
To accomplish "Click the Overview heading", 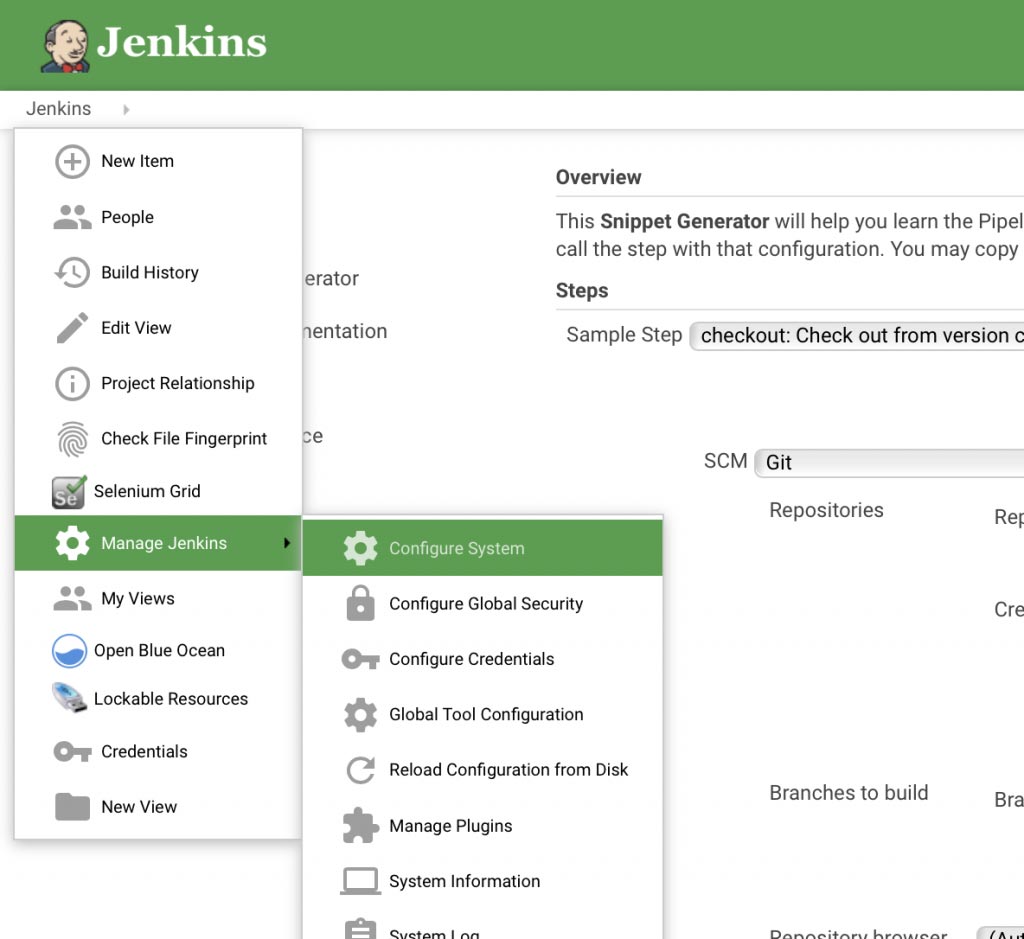I will tap(598, 177).
